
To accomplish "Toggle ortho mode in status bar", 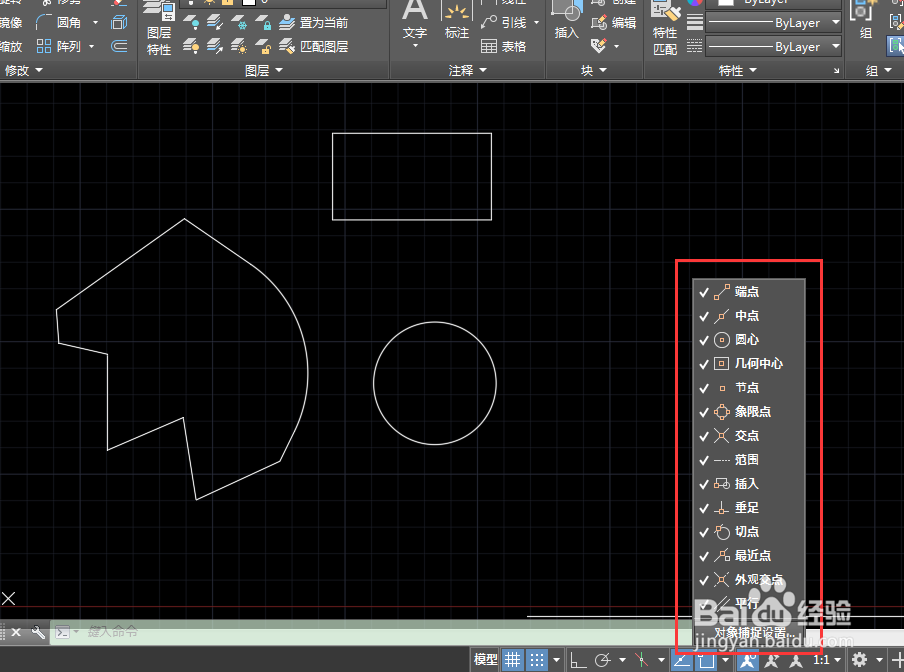I will click(578, 659).
